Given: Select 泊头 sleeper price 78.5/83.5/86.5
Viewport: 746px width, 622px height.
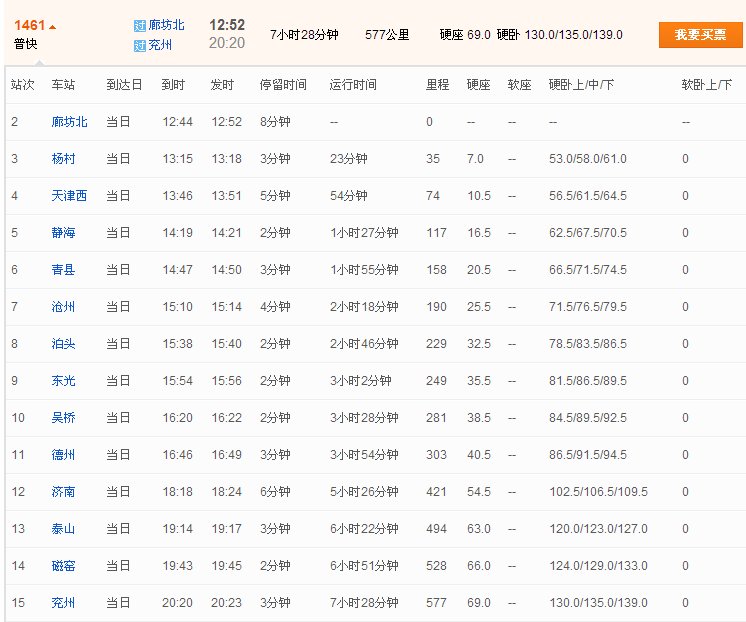Looking at the screenshot, I should (x=588, y=344).
